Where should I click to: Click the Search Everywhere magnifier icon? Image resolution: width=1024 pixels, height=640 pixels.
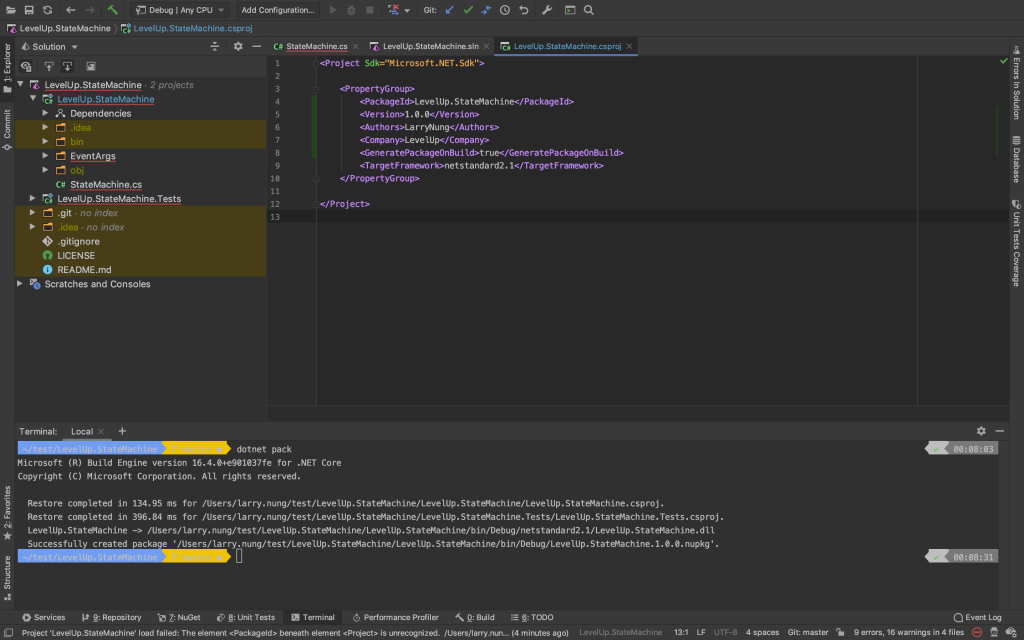tap(588, 10)
